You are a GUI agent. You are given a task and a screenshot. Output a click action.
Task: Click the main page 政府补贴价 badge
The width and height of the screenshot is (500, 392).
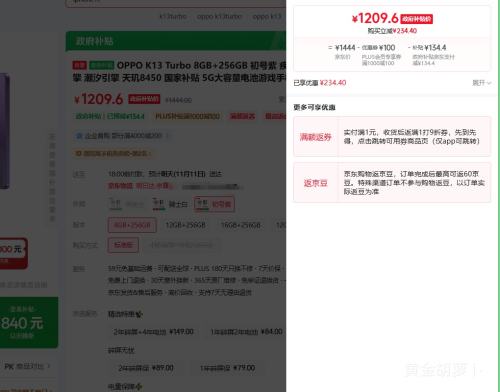144,99
